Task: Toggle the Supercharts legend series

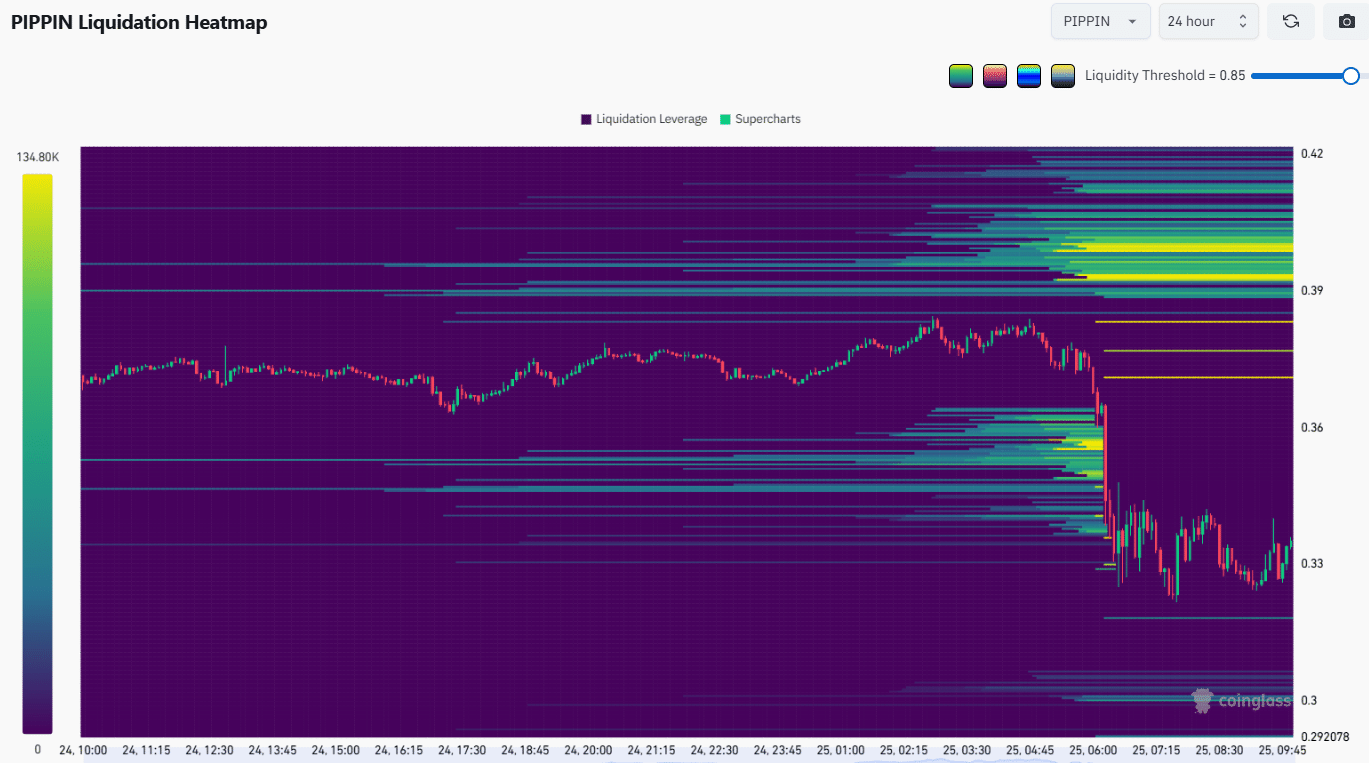Action: click(x=767, y=119)
